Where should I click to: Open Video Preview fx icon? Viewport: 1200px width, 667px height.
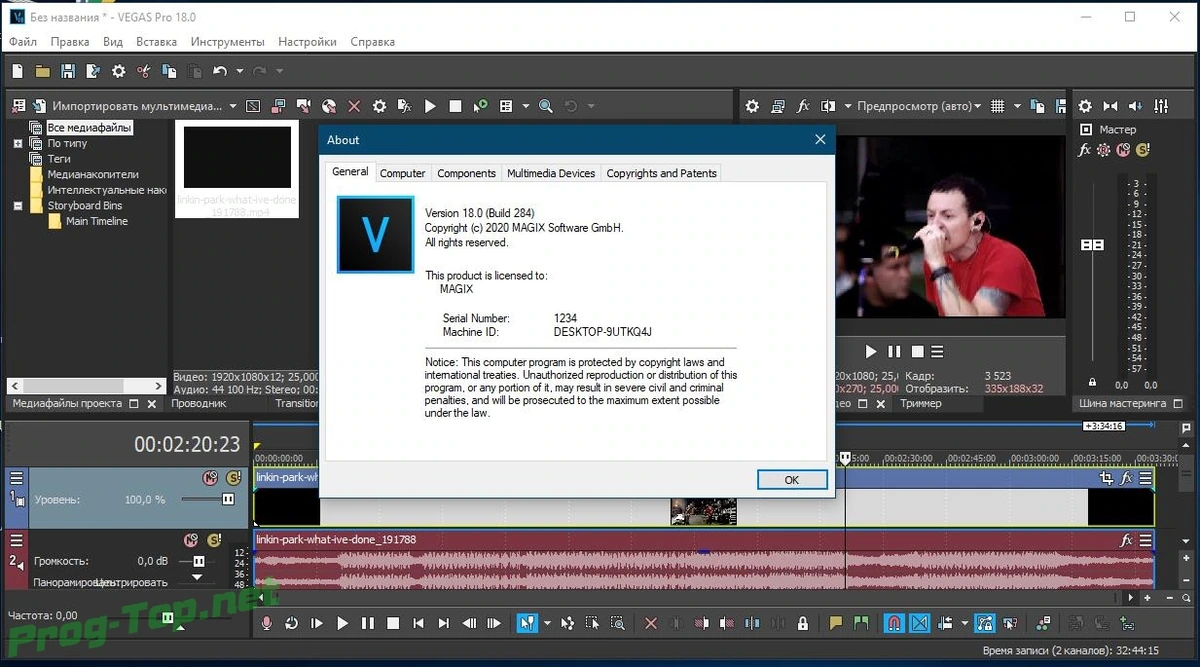pyautogui.click(x=803, y=105)
